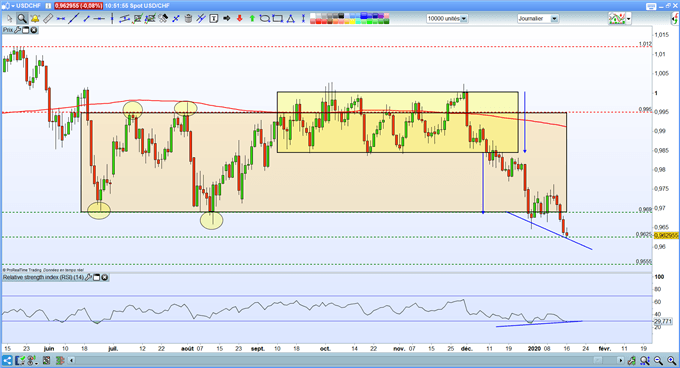Pick the yellow color swatch
680x368 pixels.
[x=352, y=21]
